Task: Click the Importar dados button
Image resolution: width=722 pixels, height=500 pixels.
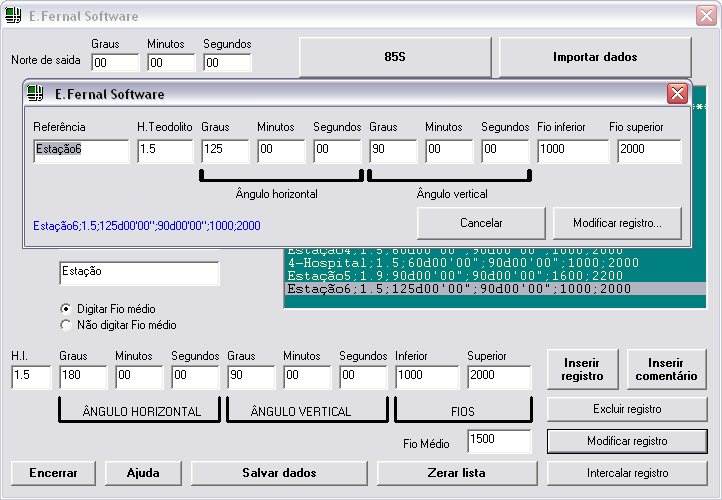Action: (595, 57)
